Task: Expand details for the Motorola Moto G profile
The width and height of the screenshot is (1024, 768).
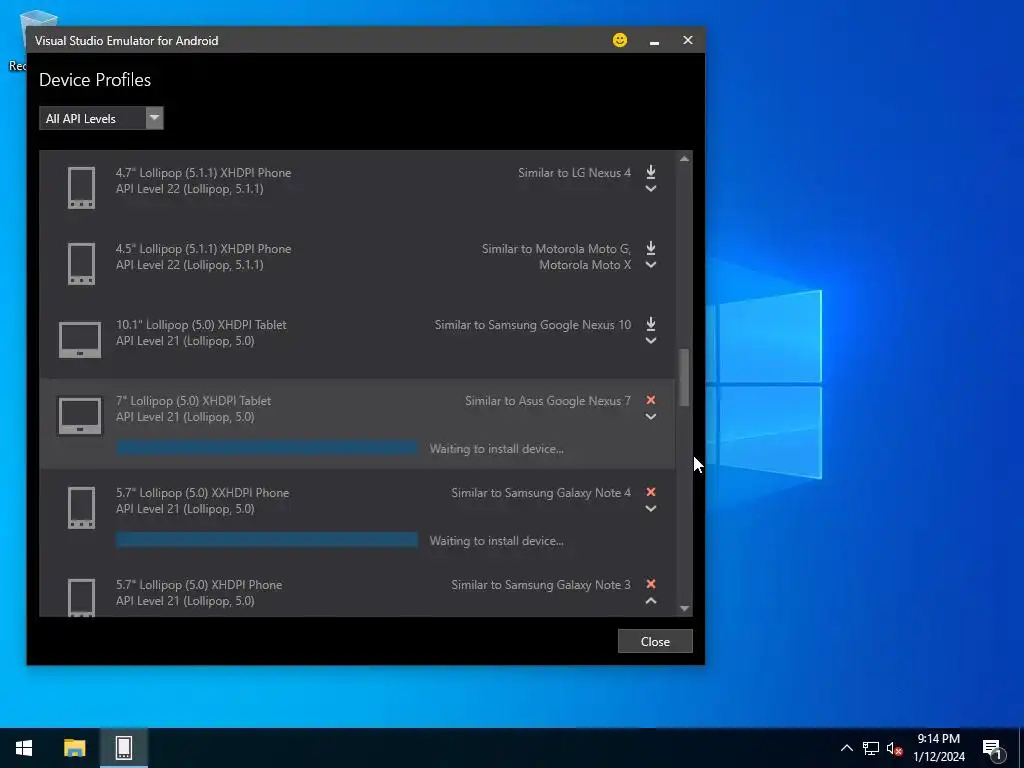Action: pyautogui.click(x=650, y=265)
